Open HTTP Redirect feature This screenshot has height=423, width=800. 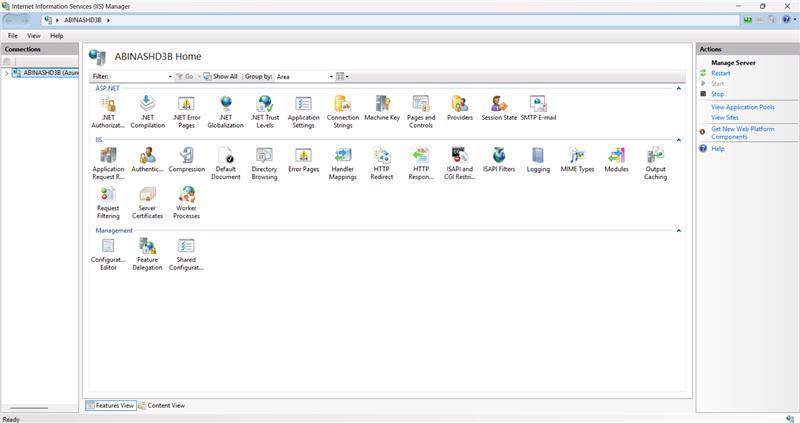tap(382, 163)
